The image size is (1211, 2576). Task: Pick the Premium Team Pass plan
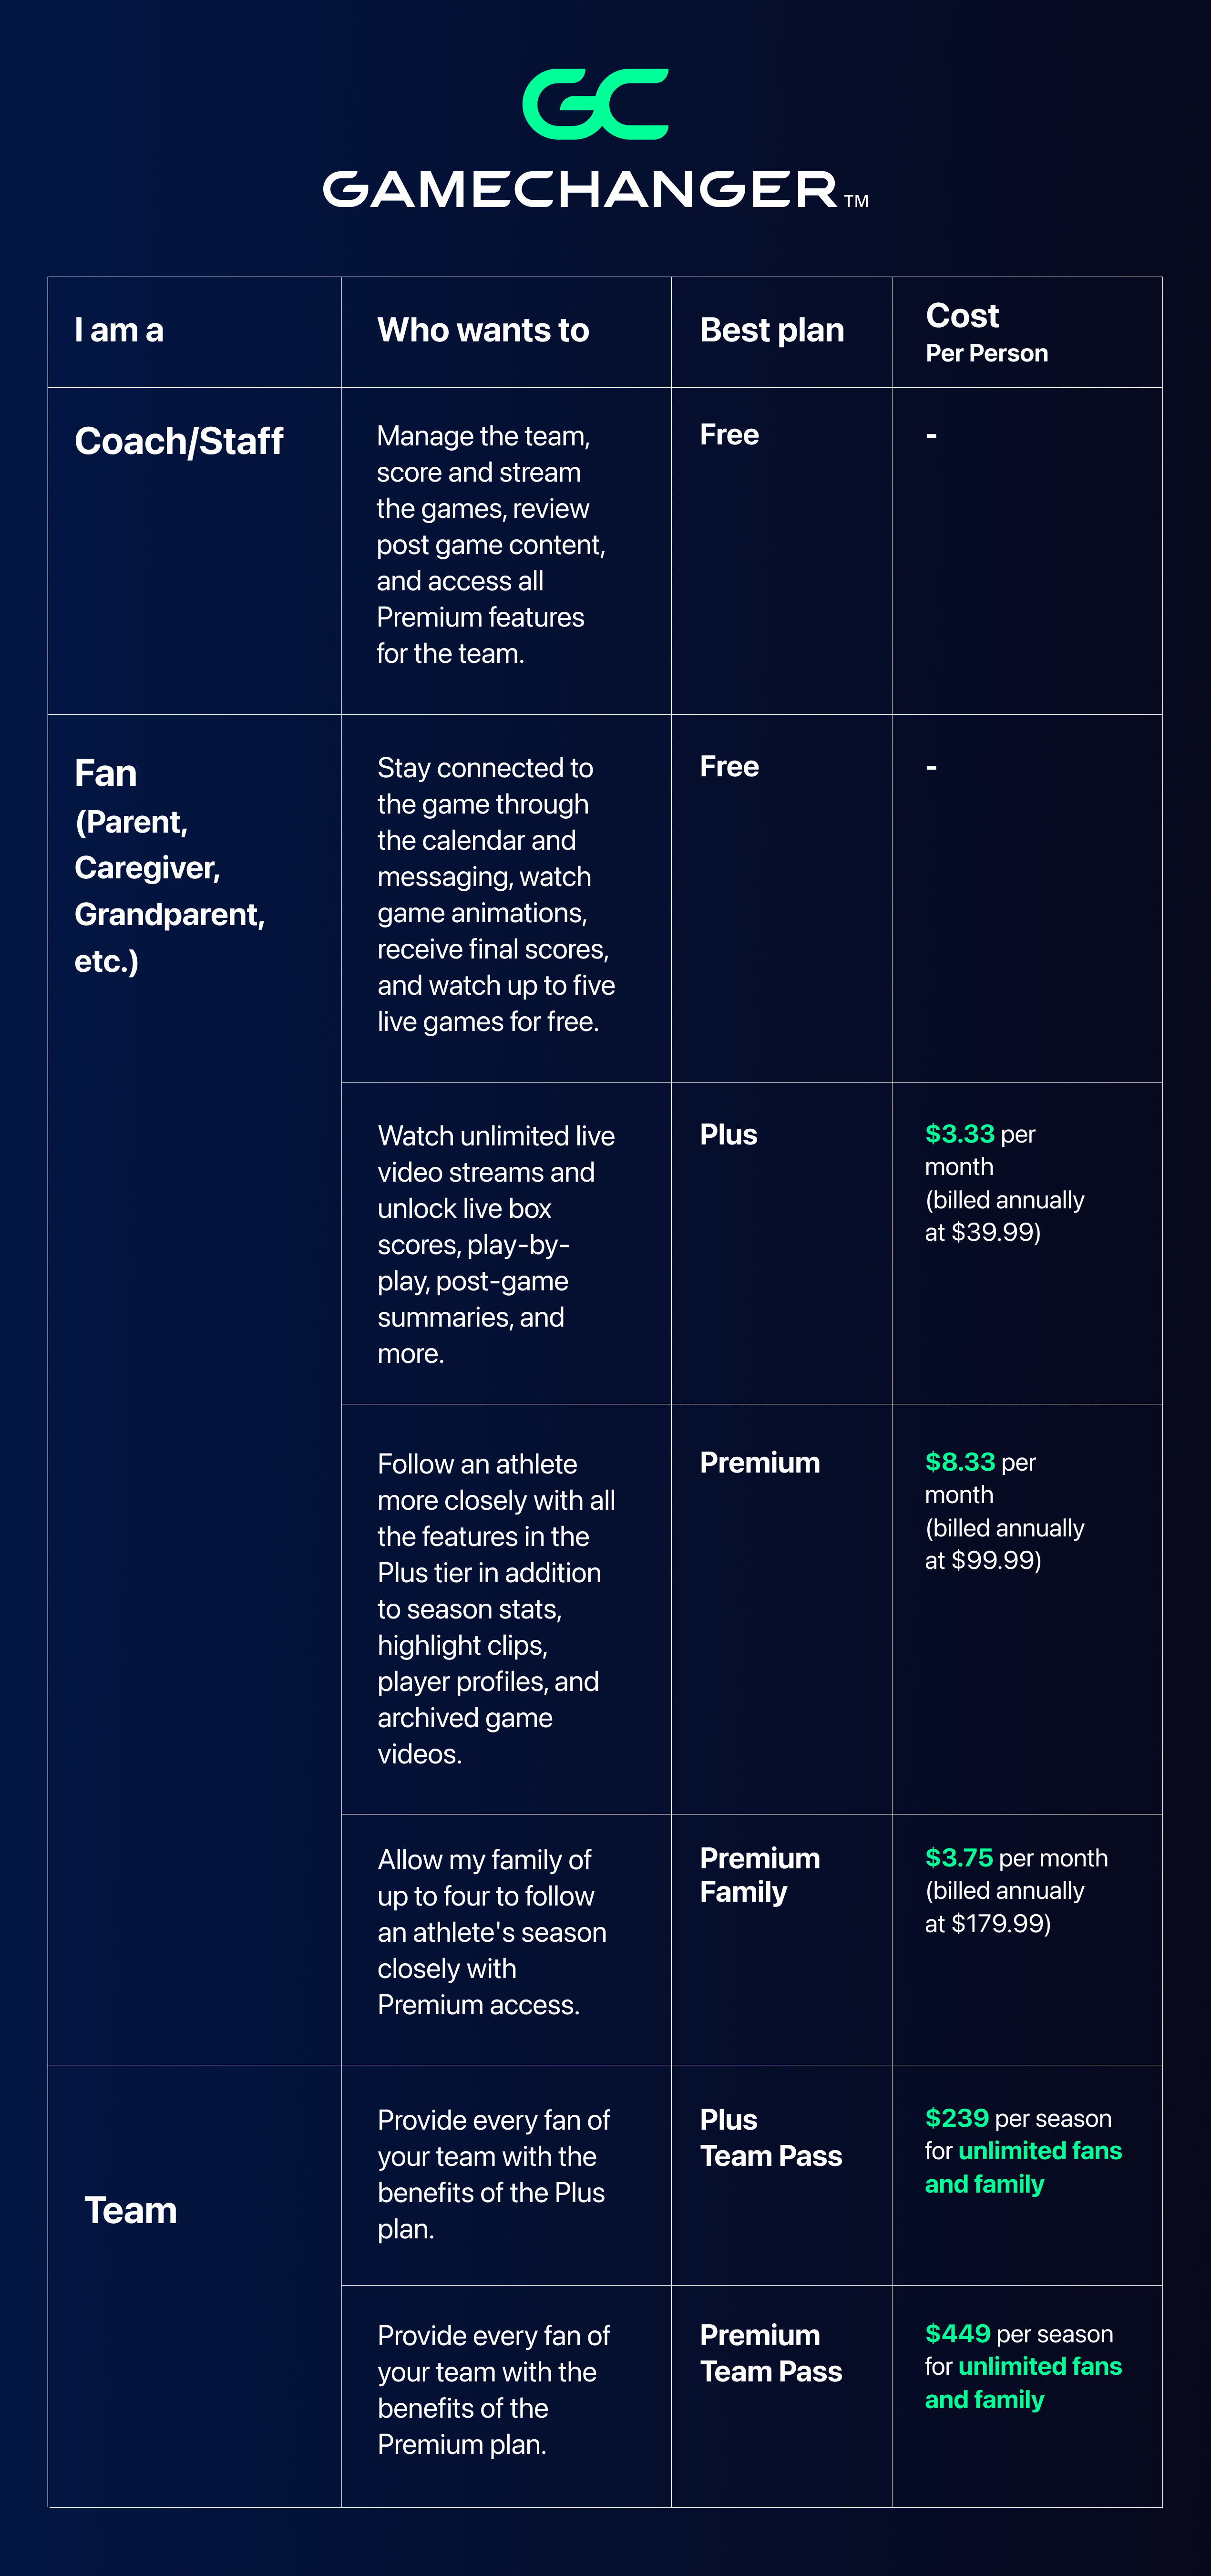(770, 2353)
